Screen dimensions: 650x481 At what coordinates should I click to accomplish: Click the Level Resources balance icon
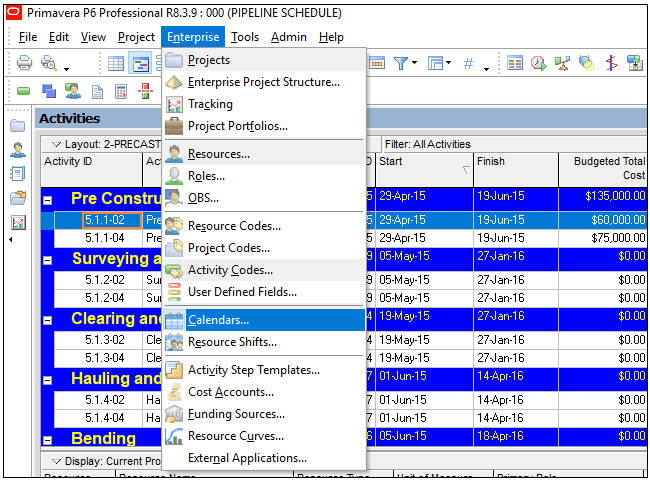pyautogui.click(x=562, y=63)
